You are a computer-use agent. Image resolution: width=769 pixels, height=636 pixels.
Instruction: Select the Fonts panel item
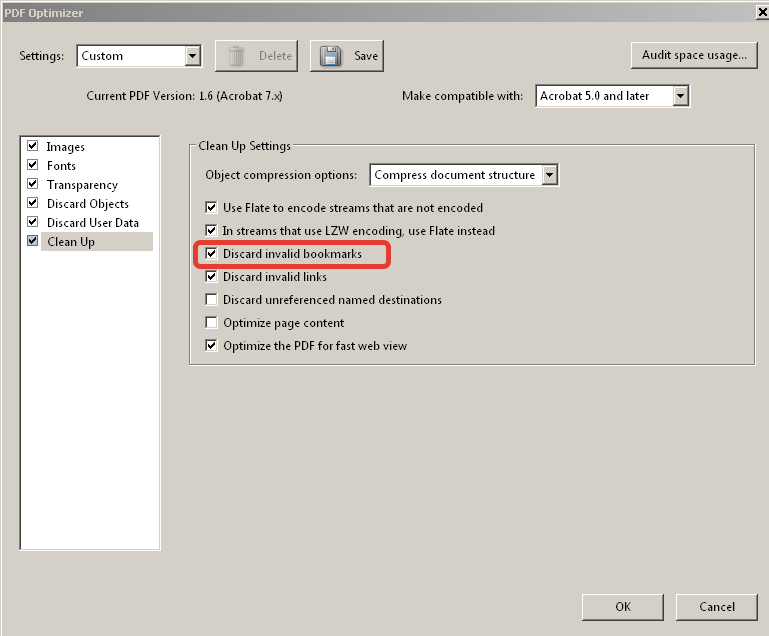pyautogui.click(x=61, y=166)
